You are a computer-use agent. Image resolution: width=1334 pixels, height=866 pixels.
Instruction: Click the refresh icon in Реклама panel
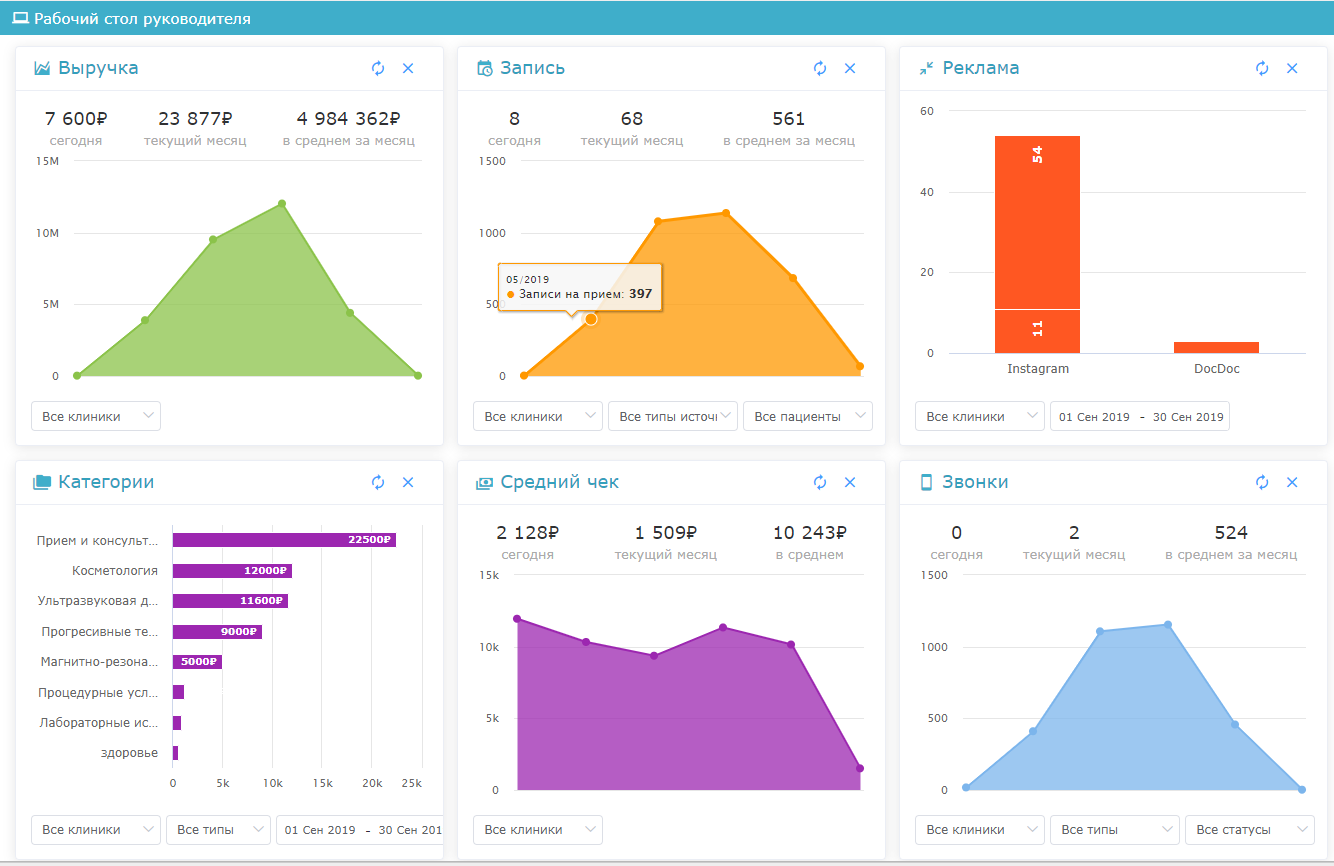pos(1262,68)
